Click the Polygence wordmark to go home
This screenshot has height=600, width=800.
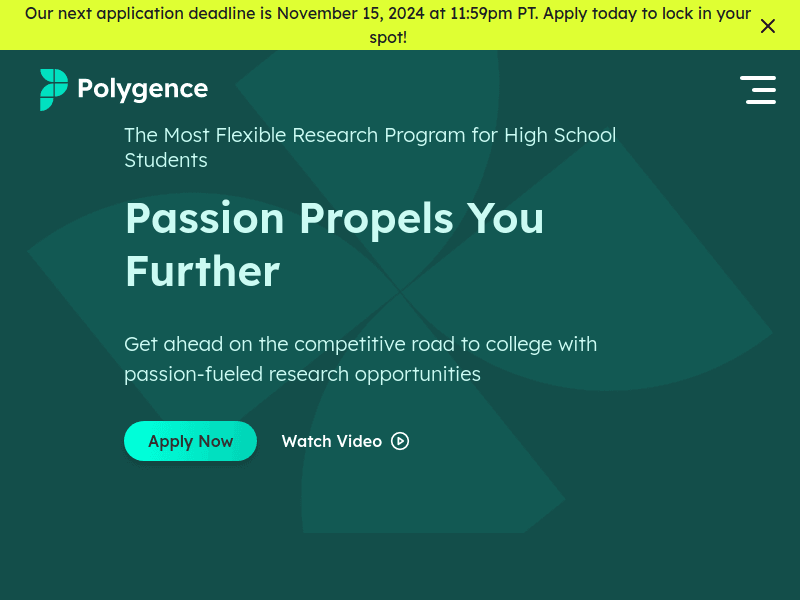[143, 89]
